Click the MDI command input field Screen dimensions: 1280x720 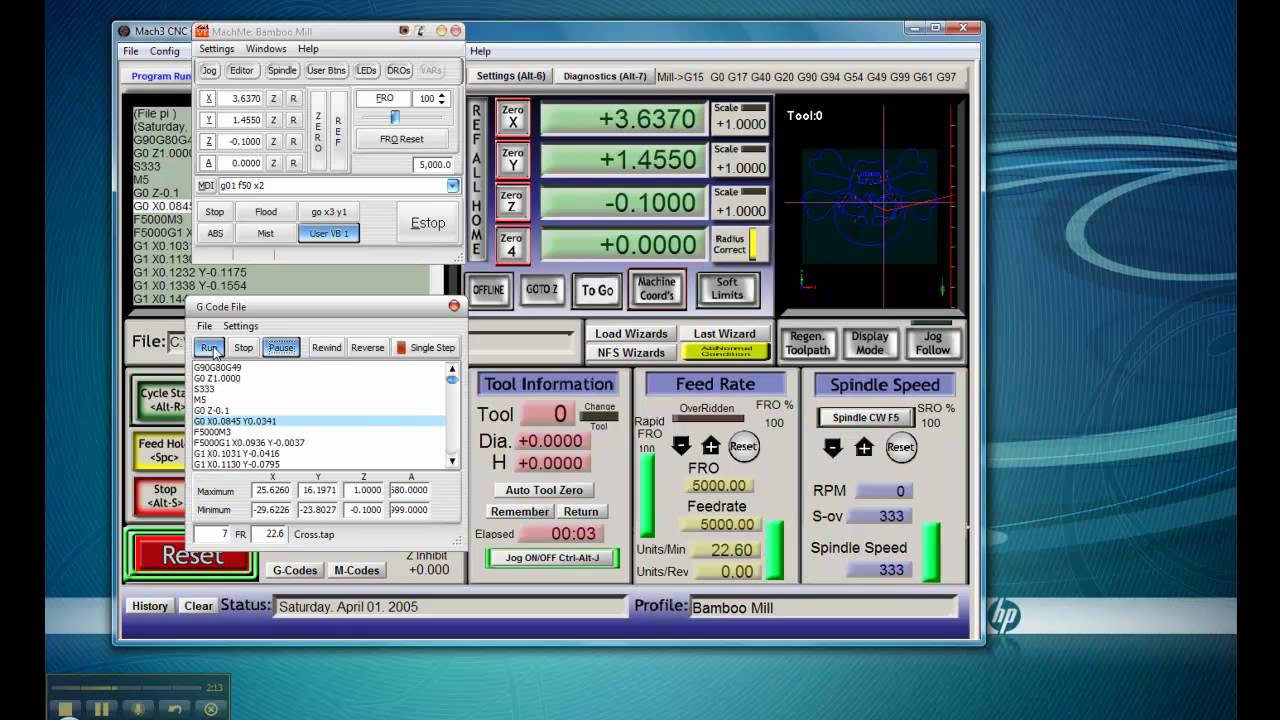pyautogui.click(x=332, y=186)
